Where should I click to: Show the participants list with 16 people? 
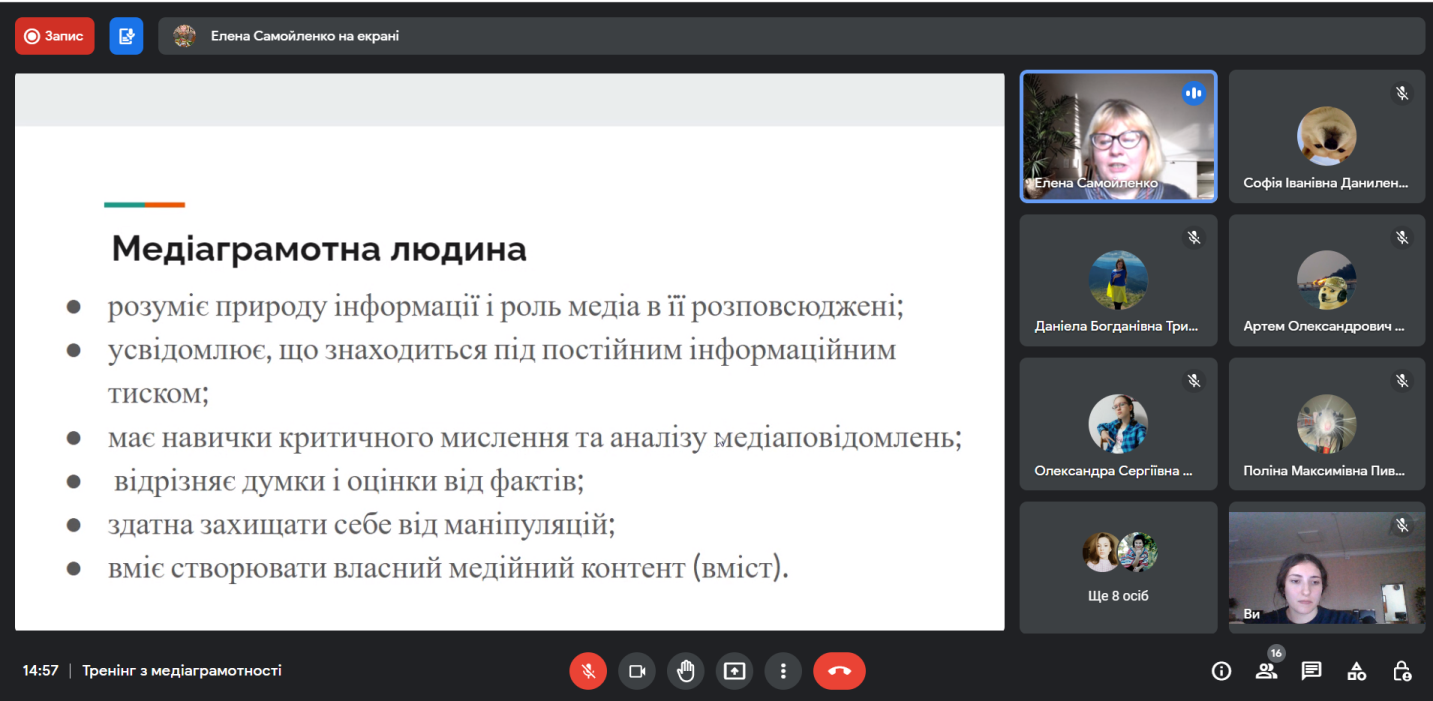[x=1267, y=671]
